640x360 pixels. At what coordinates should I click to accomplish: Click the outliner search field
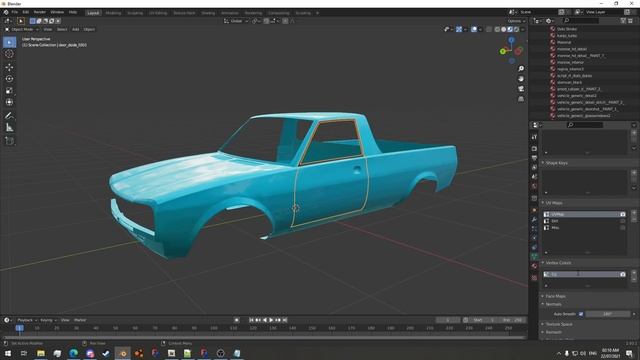coord(581,20)
